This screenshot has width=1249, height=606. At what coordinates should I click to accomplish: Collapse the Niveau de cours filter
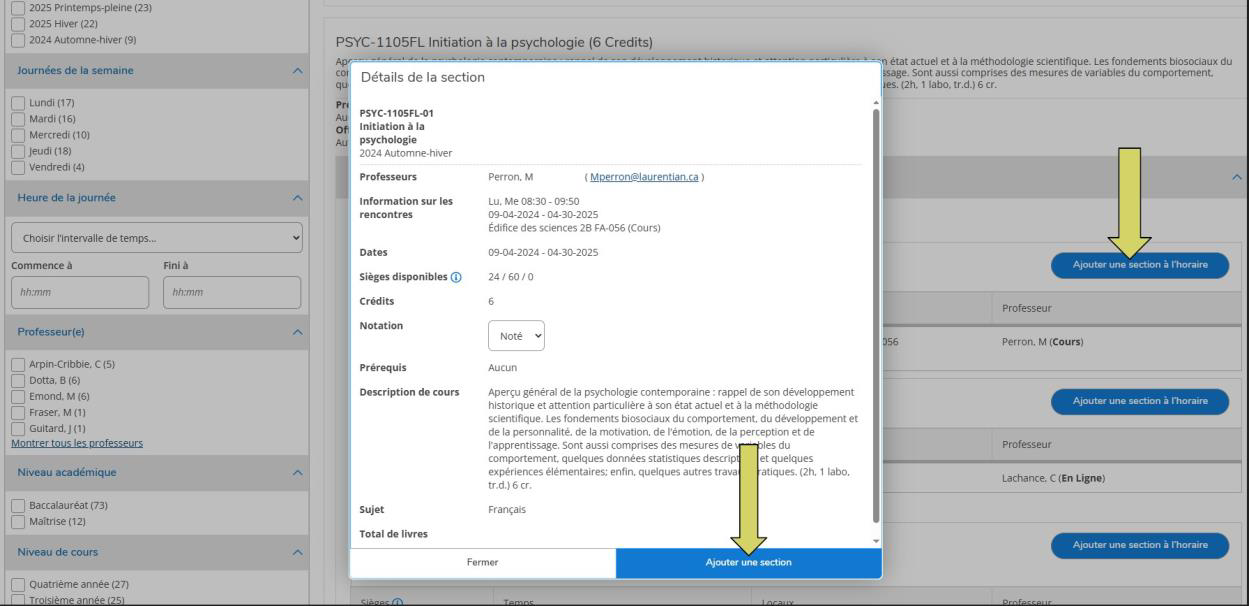(295, 551)
